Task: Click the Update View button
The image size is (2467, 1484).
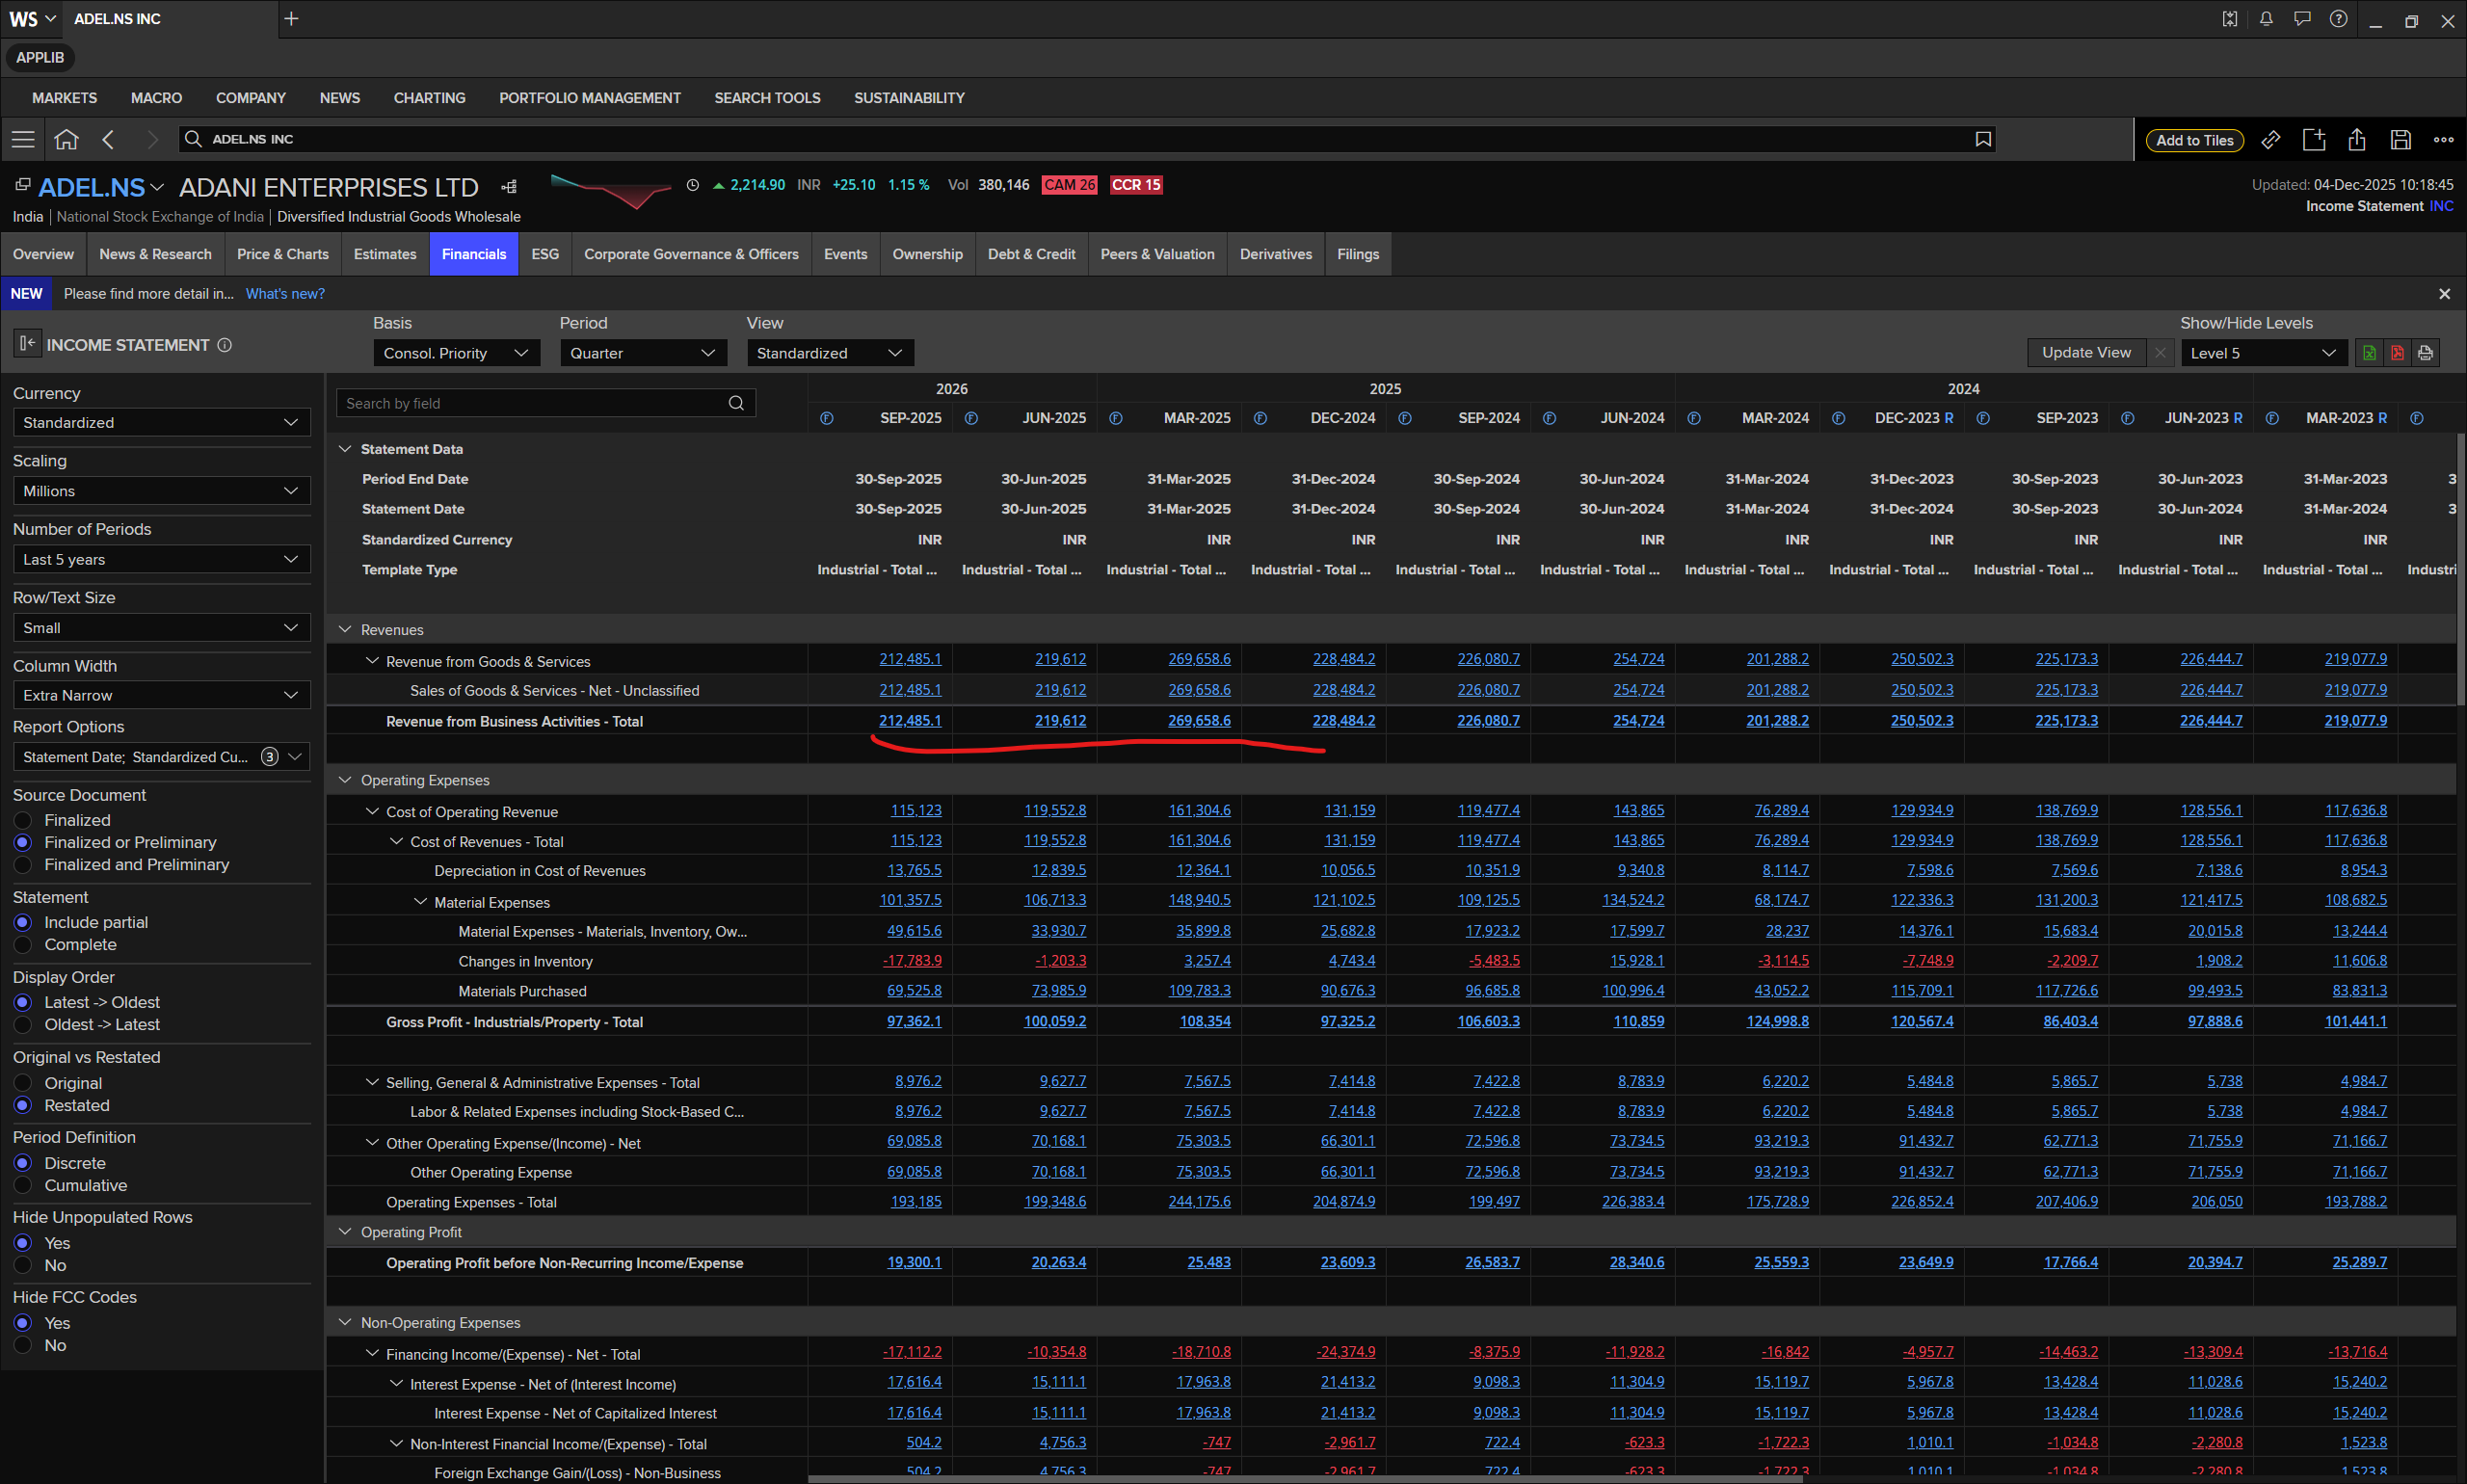Action: click(x=2085, y=353)
